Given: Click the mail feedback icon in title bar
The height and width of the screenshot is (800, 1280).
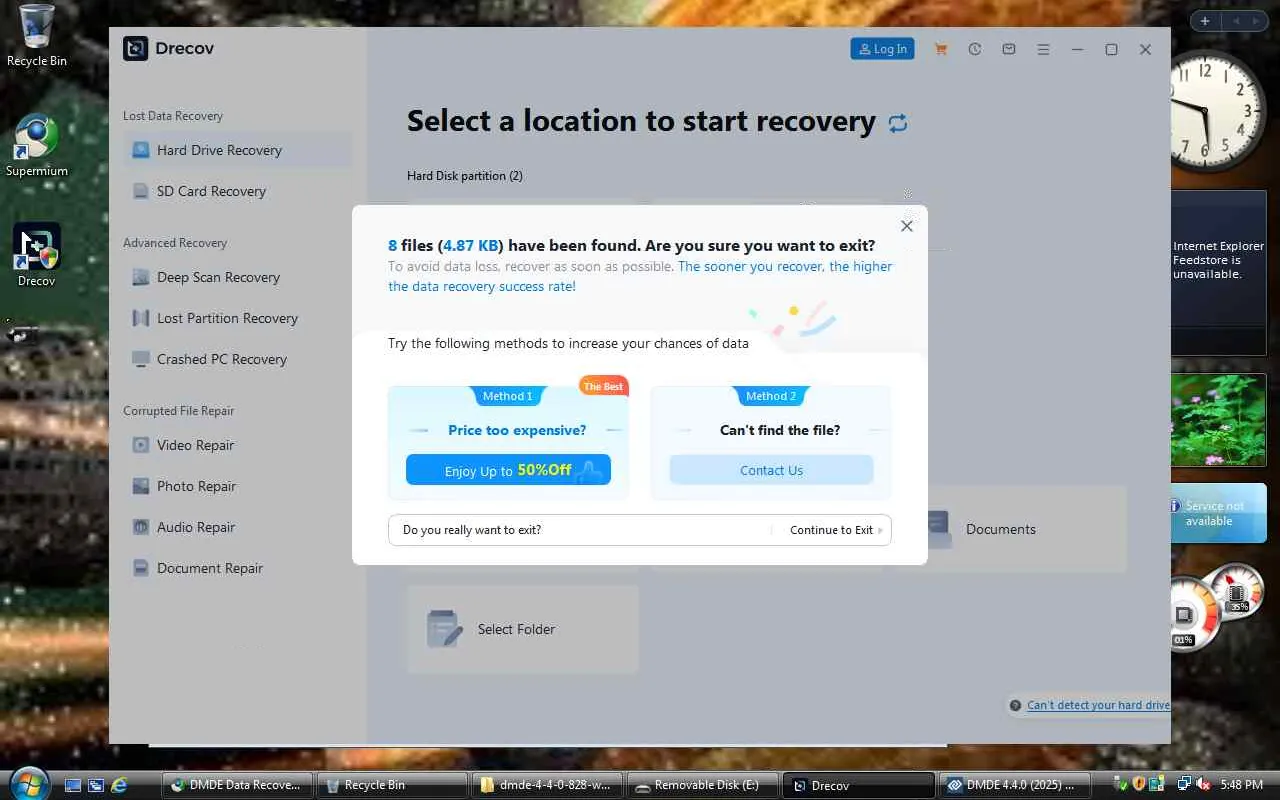Looking at the screenshot, I should coord(1009,49).
